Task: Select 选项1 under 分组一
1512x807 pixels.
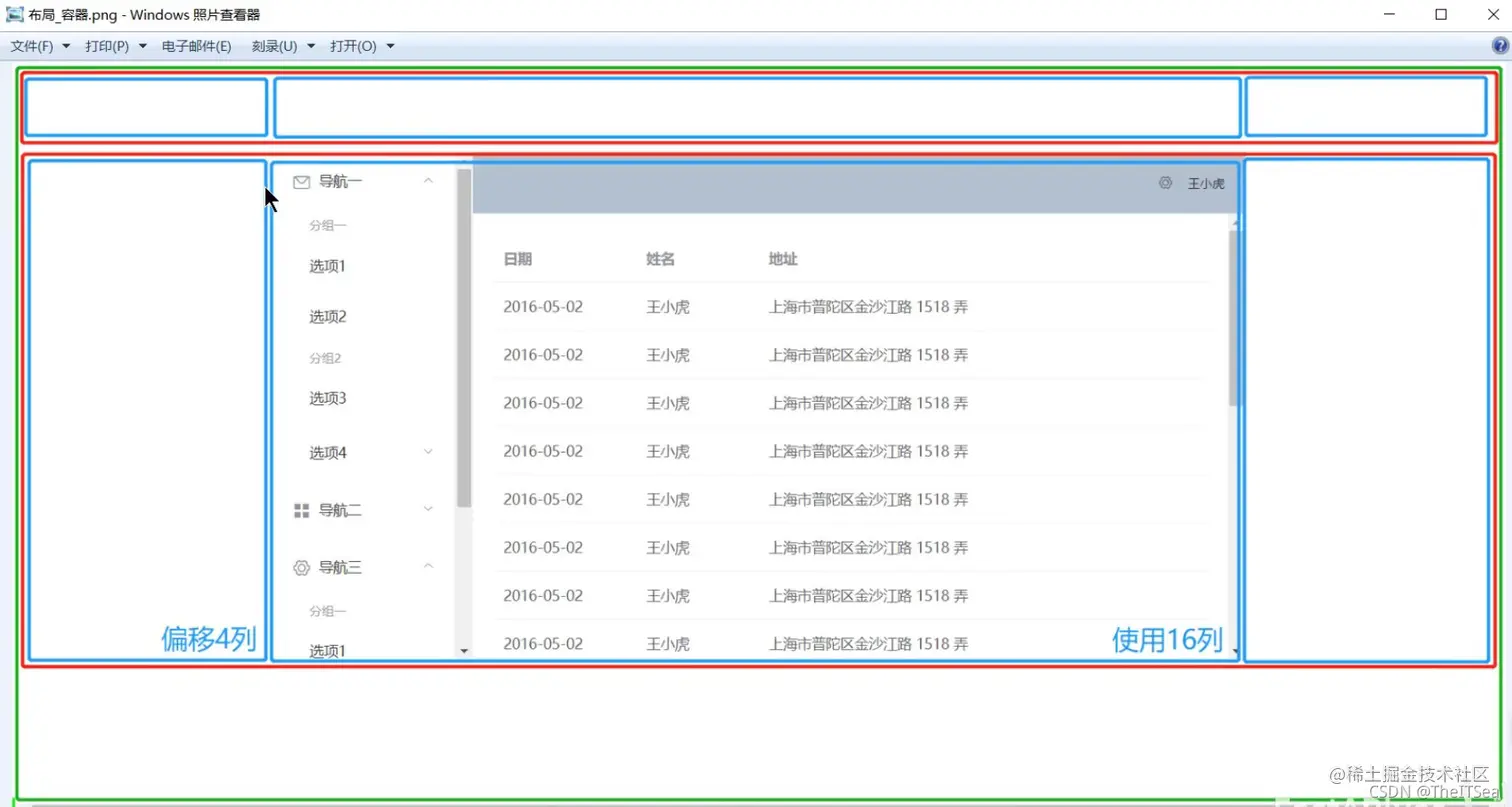Action: pos(327,266)
